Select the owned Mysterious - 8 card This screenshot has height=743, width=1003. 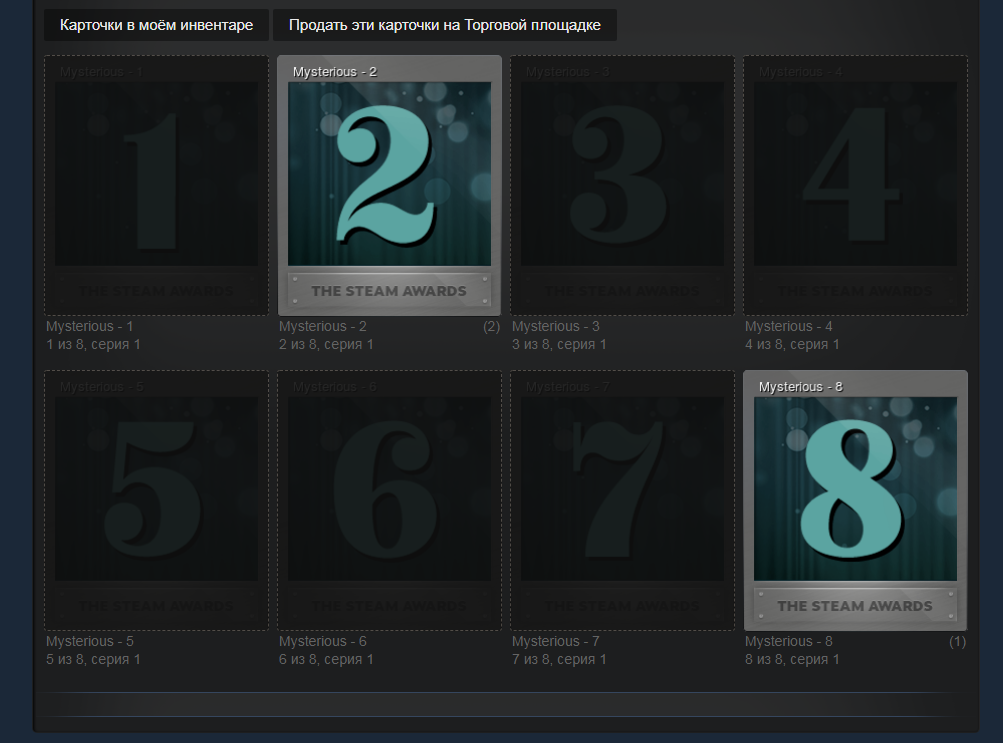(x=855, y=501)
